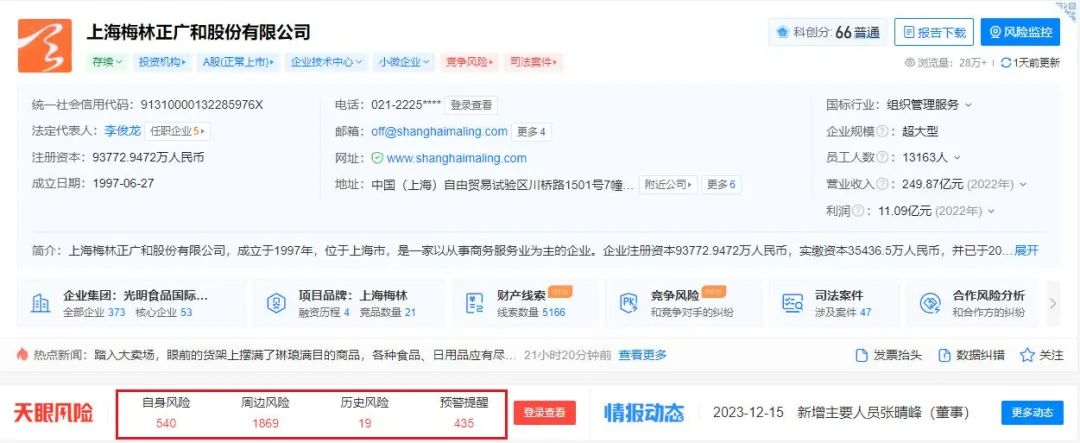Click 统一社会信用代码 value 91310000132285976X
The image size is (1080, 443).
point(201,105)
